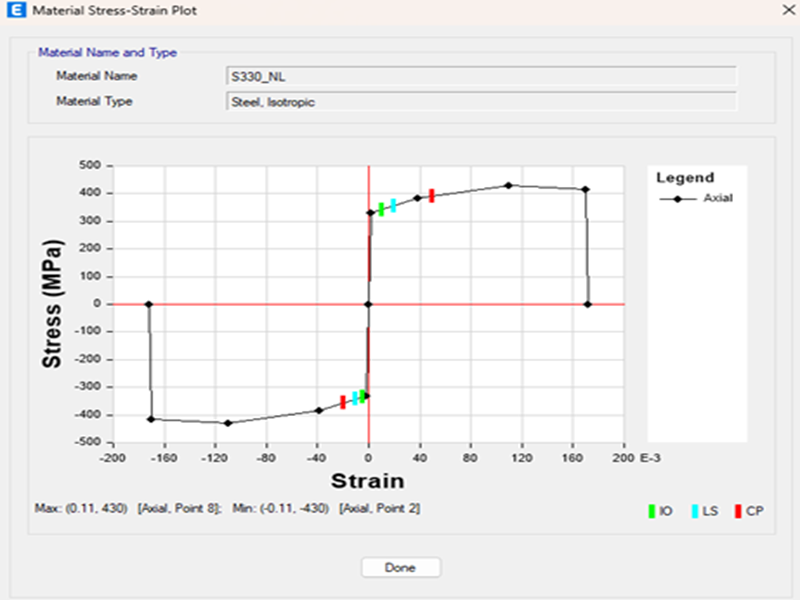Click the zero-stress point at strain -172
Viewport: 800px width, 600px height.
(148, 304)
